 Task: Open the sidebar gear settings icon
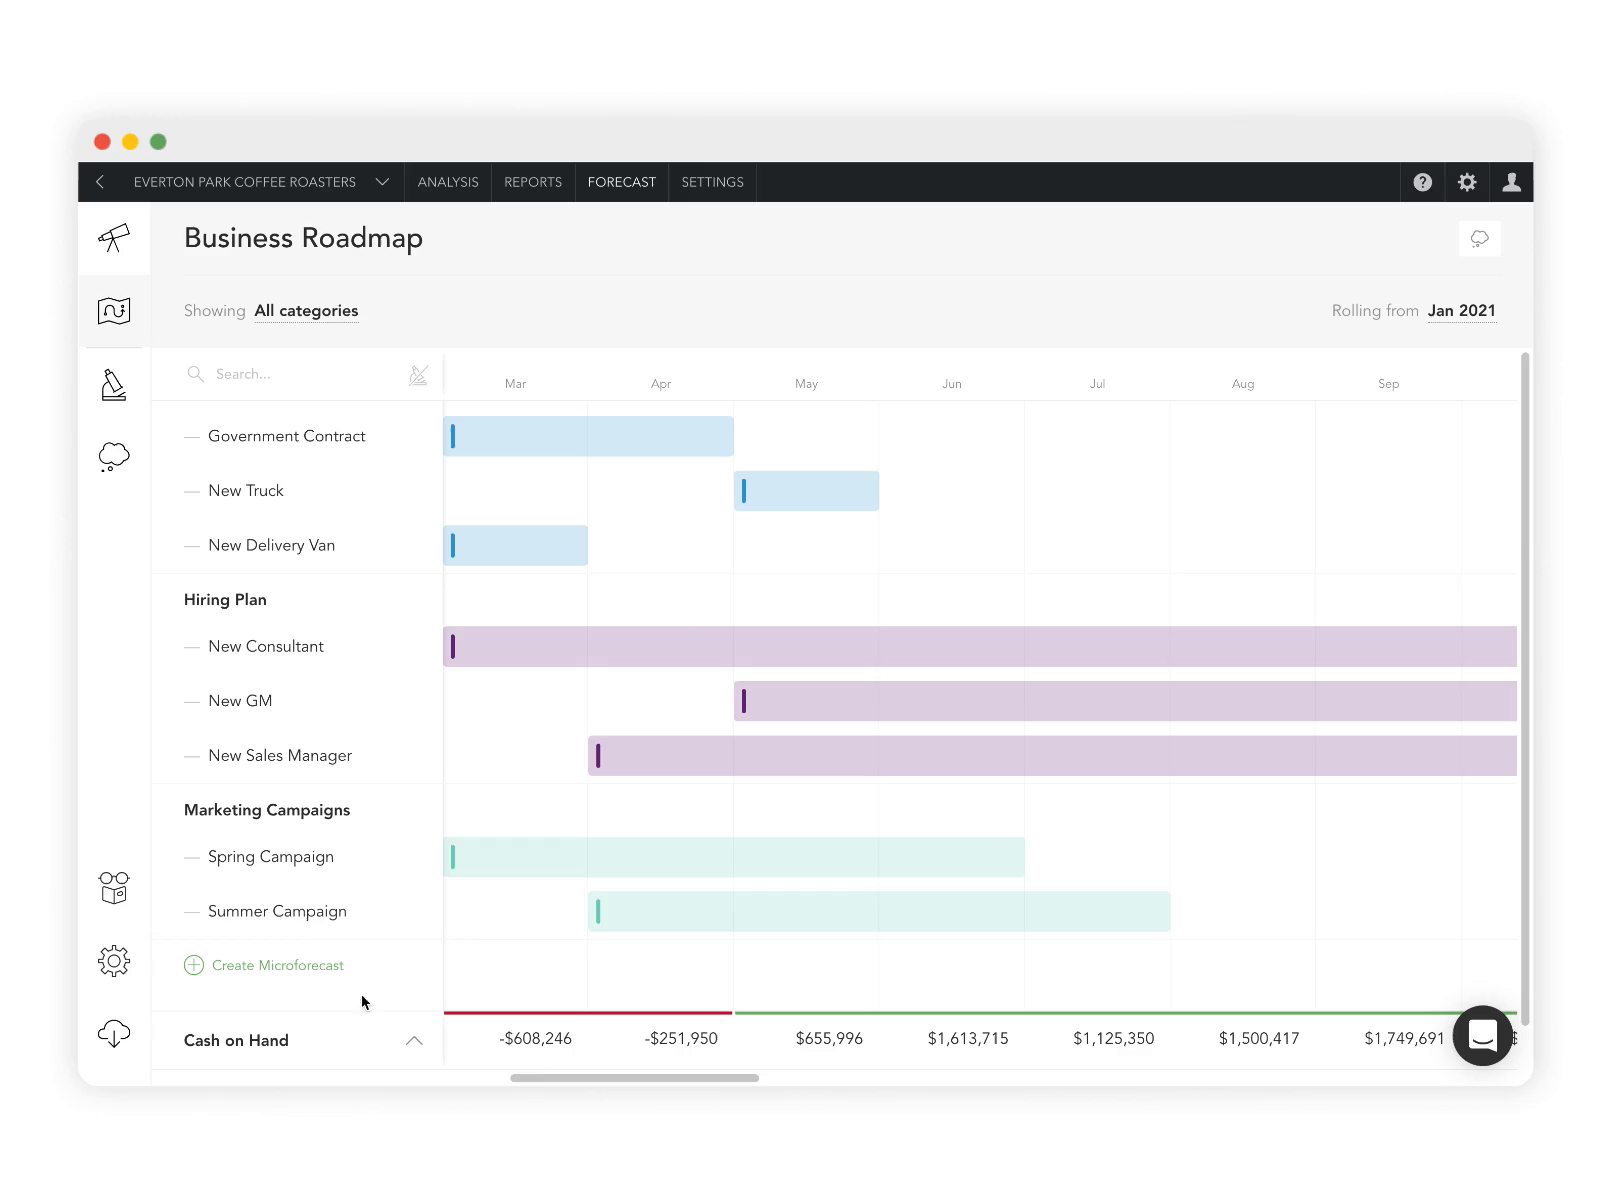(x=114, y=961)
